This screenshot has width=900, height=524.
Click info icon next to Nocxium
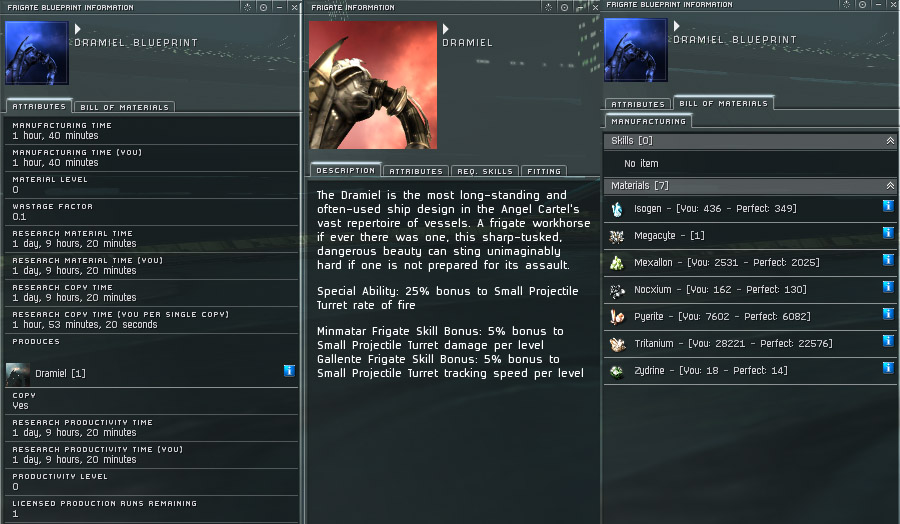click(887, 286)
